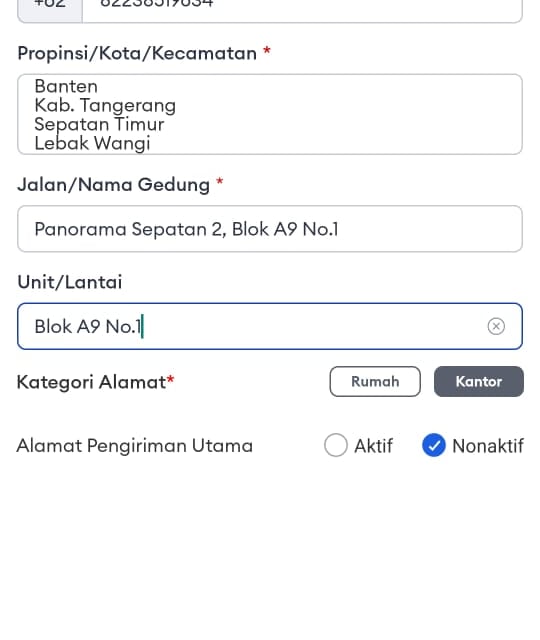This screenshot has width=540, height=640.
Task: Open the Propinsi/Kota/Kecamatan selection box
Action: click(270, 114)
